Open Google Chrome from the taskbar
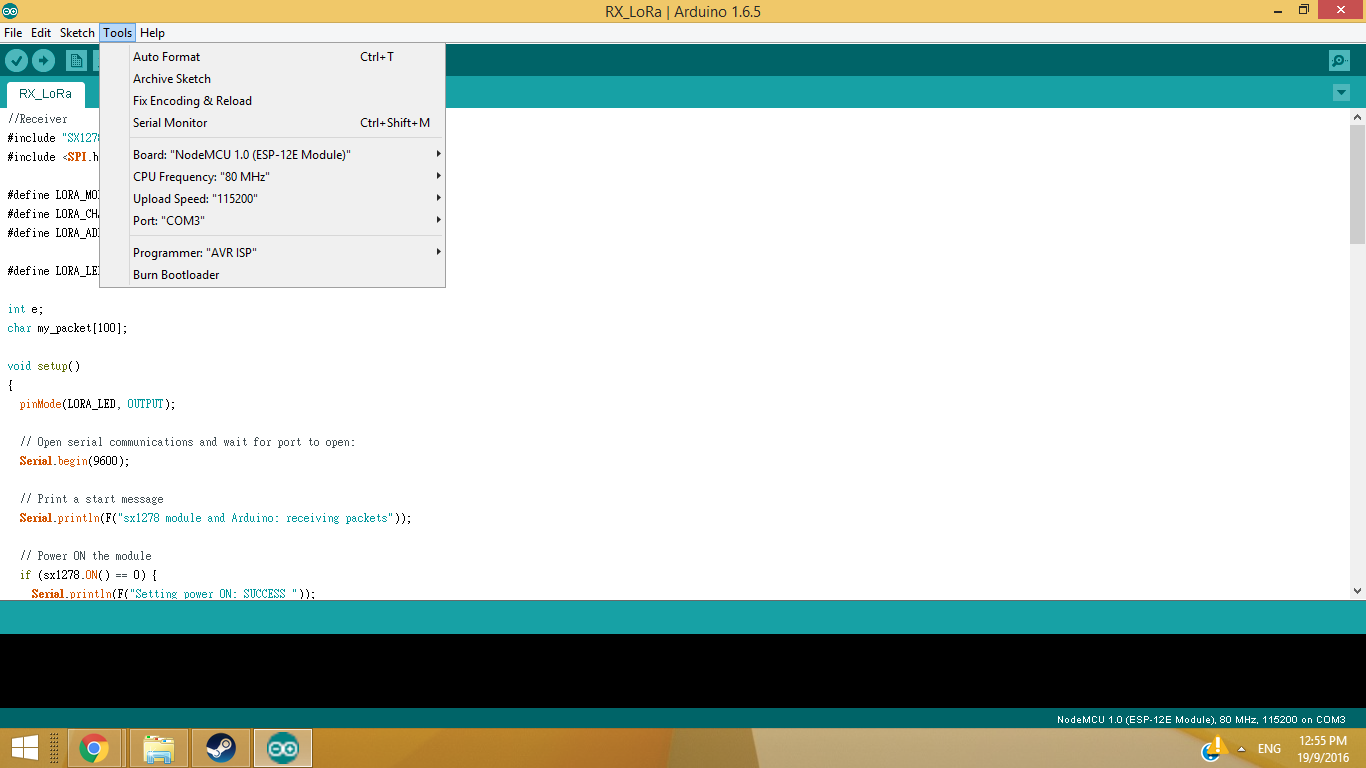This screenshot has width=1366, height=768. (95, 747)
